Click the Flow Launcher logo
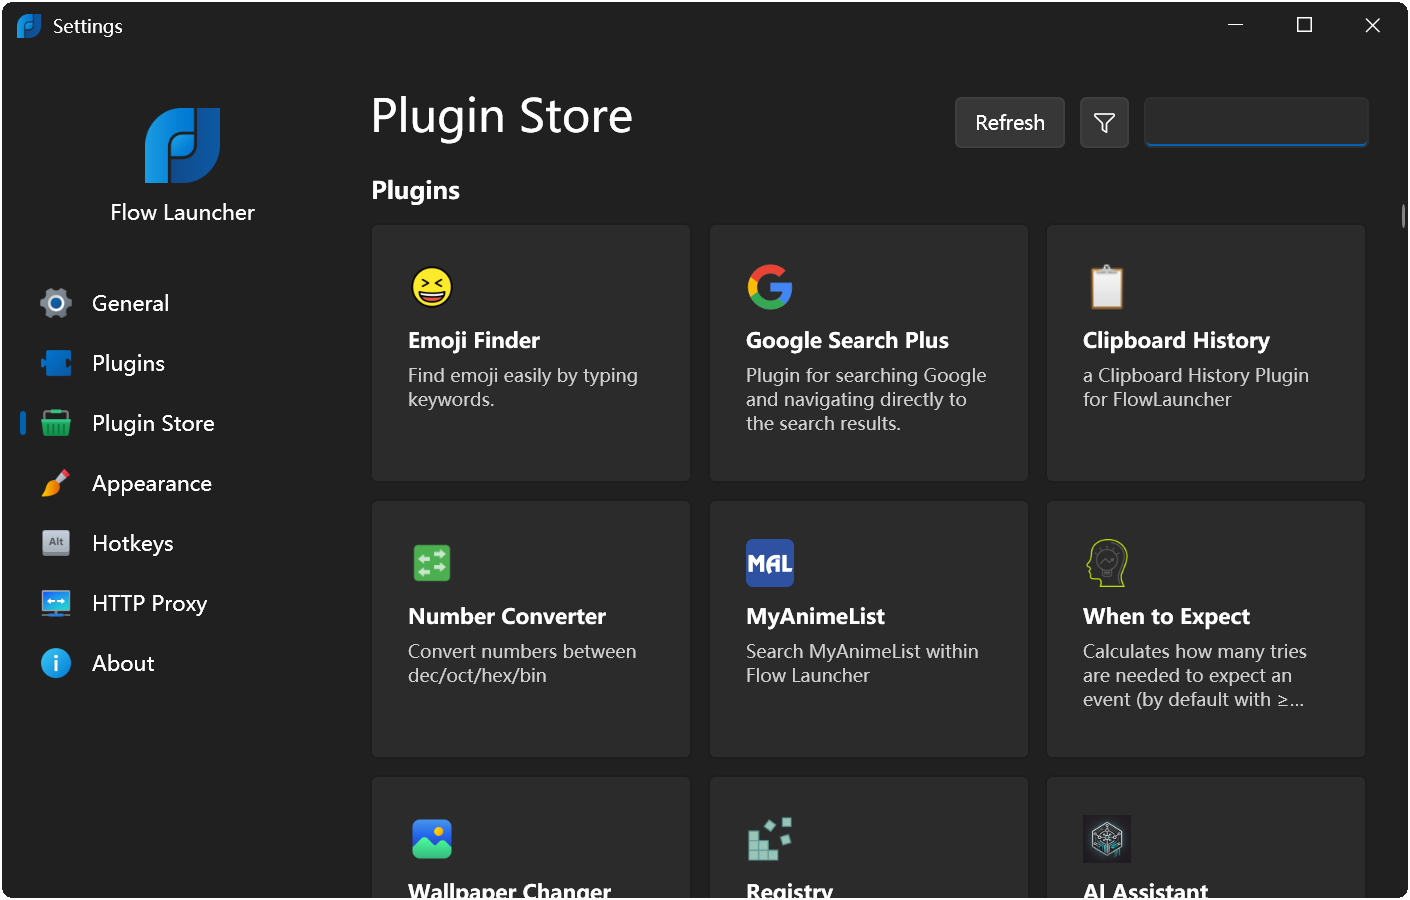Image resolution: width=1410 pixels, height=900 pixels. (182, 146)
